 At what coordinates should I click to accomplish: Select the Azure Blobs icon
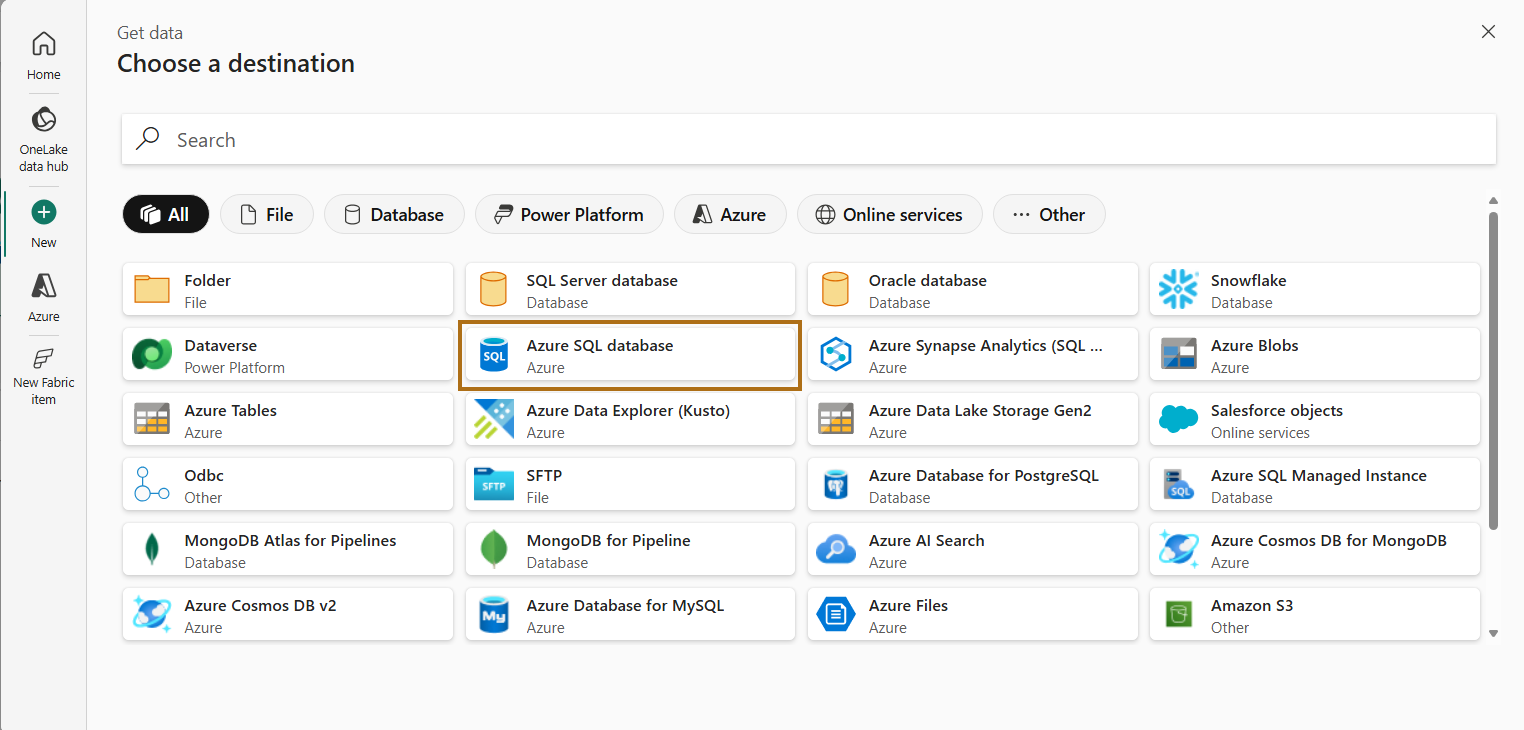point(1178,355)
